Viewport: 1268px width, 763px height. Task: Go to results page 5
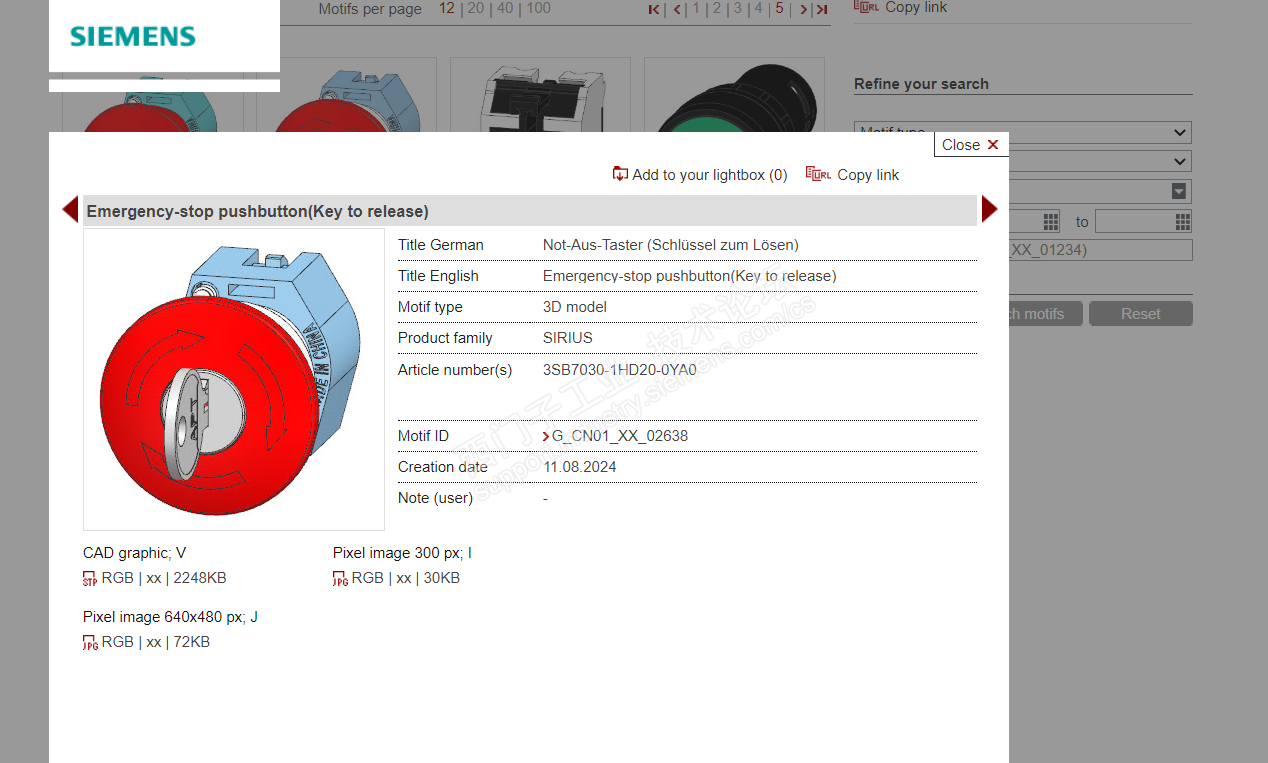779,9
